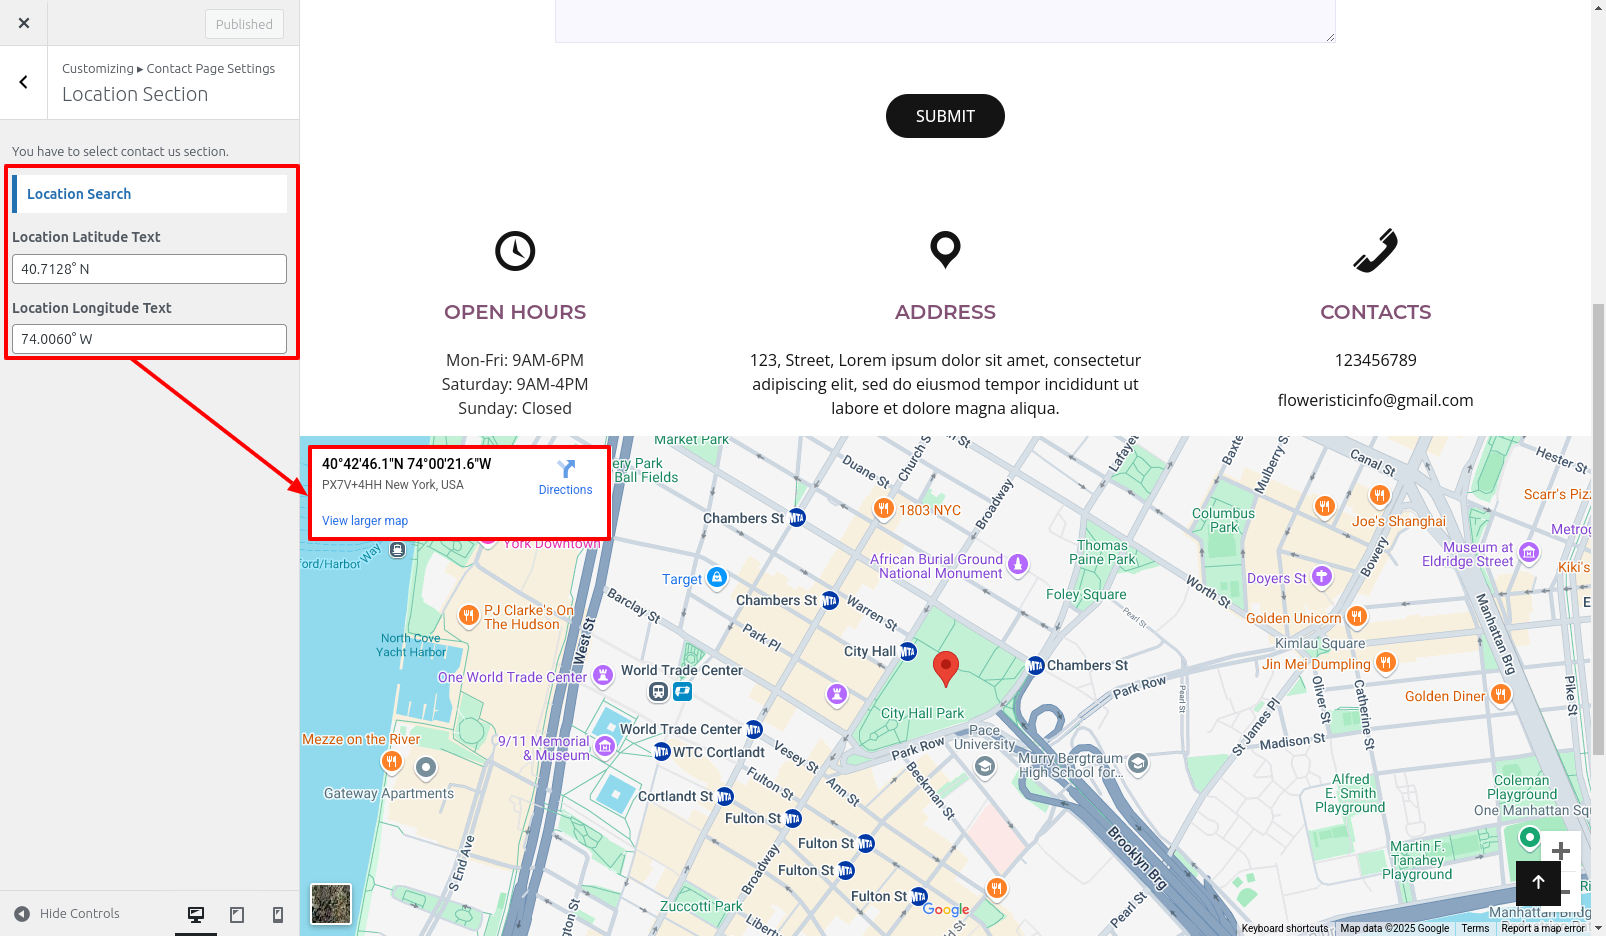Go back to Contact Page Settings
The height and width of the screenshot is (936, 1606).
[x=24, y=83]
